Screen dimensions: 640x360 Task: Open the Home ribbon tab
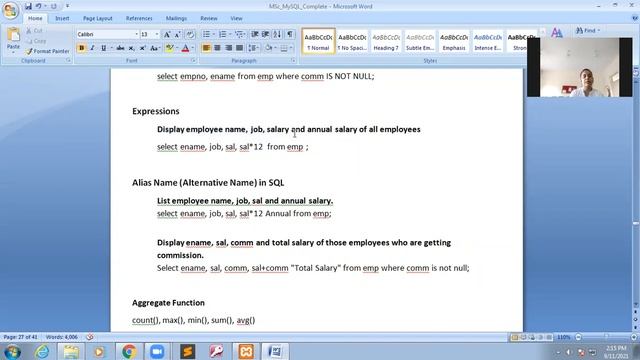[35, 18]
